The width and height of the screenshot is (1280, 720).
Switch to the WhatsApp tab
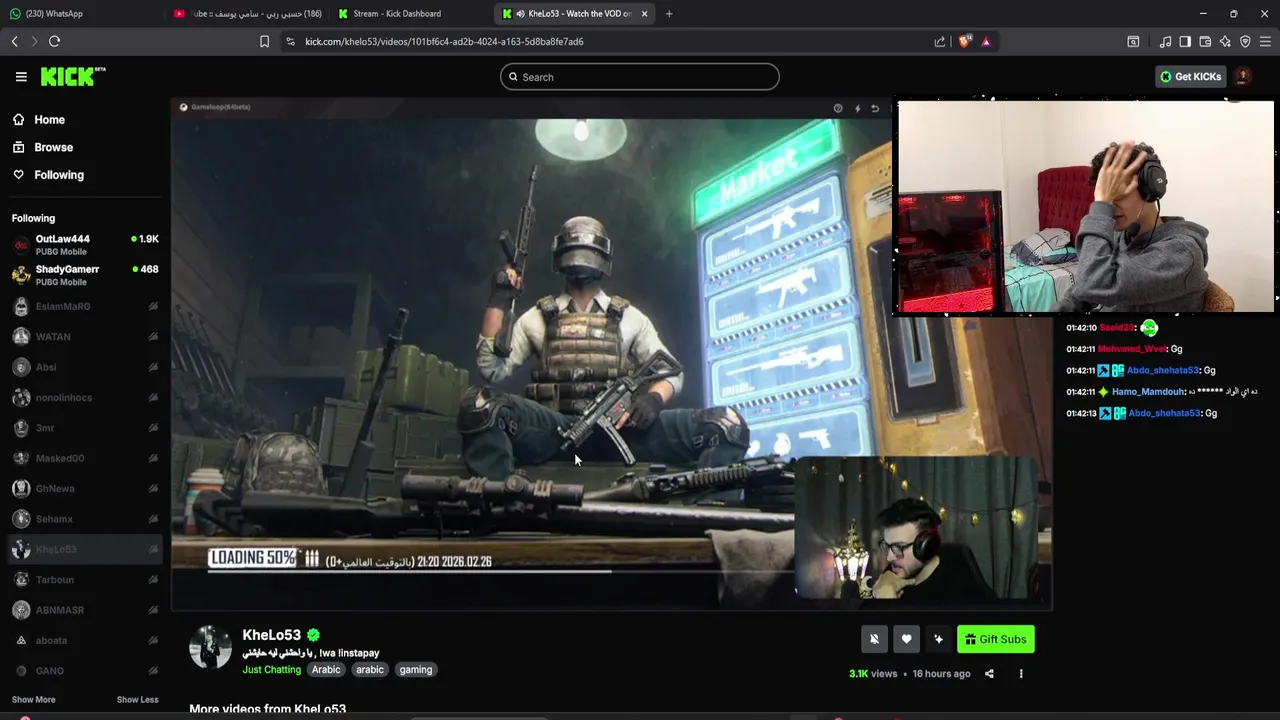click(80, 14)
